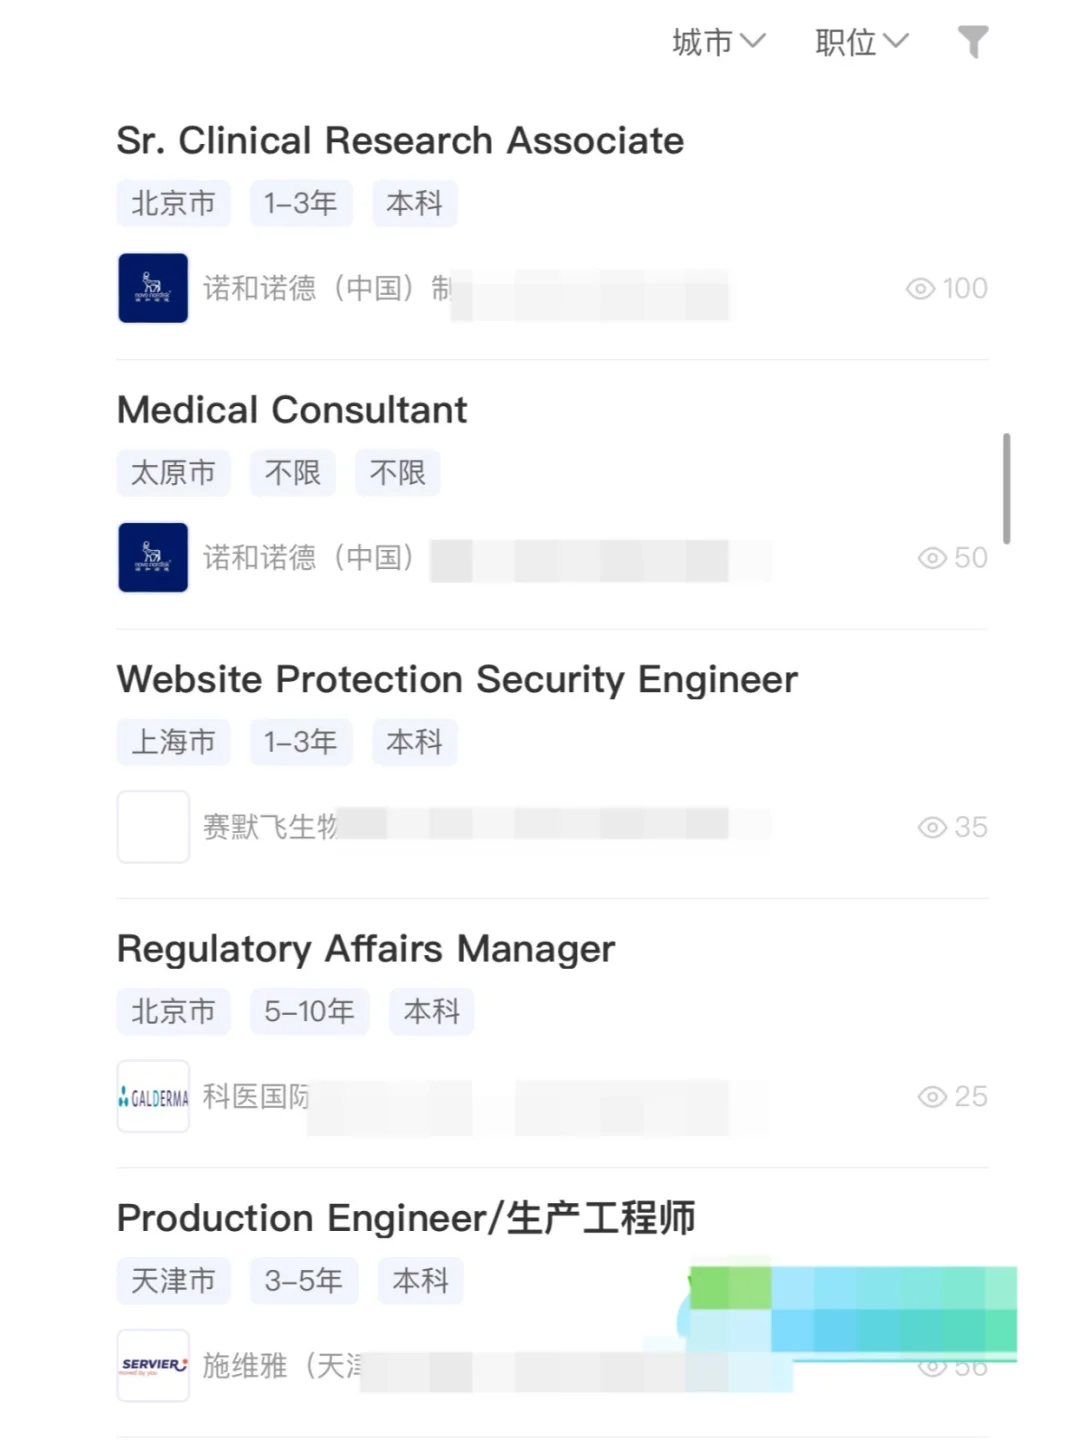Click the blank logo beside 赛默飞生物
Image resolution: width=1080 pixels, height=1440 pixels.
[x=153, y=827]
